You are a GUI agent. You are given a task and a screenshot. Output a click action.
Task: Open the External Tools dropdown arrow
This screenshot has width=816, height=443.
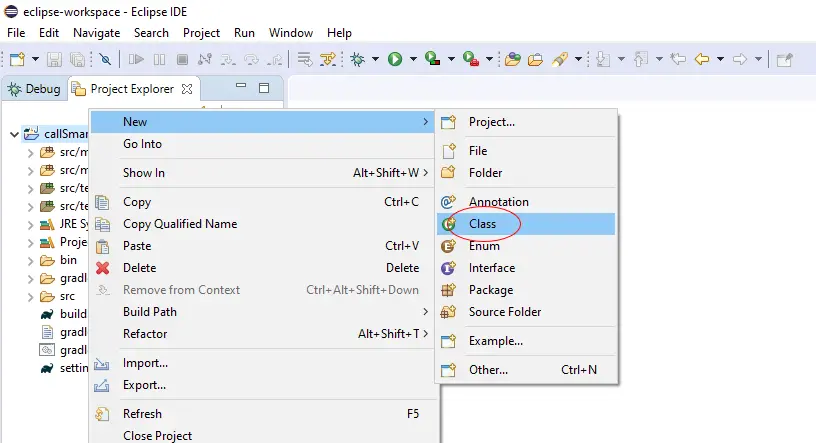(x=489, y=59)
